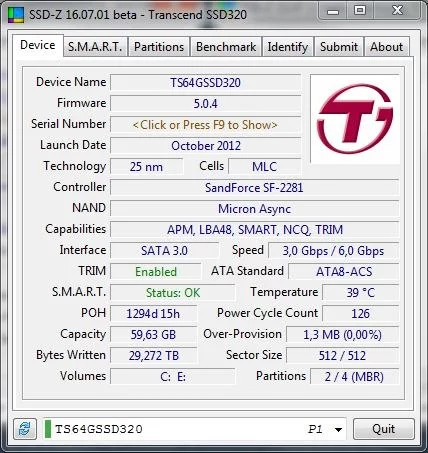Minimize the SSD-Z window

(333, 11)
